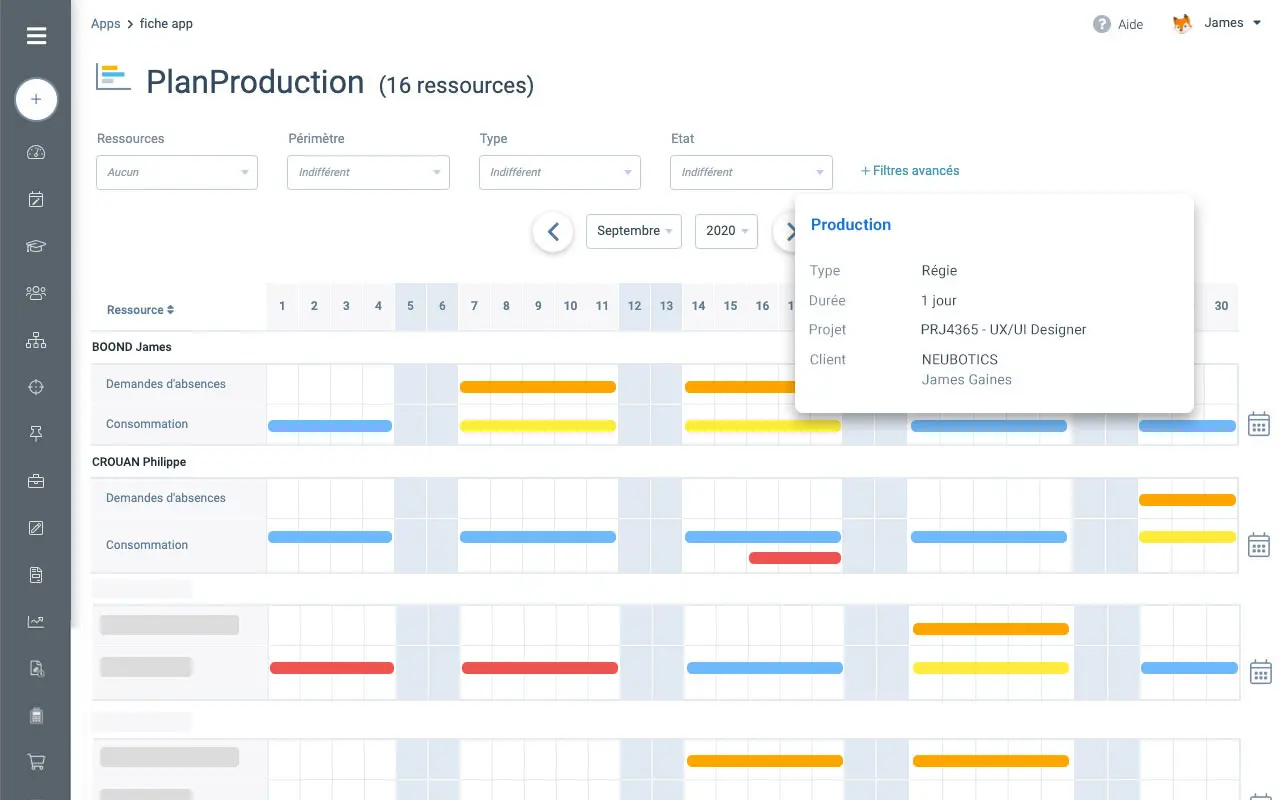This screenshot has width=1280, height=800.
Task: Open the hamburger menu icon
Action: click(x=36, y=36)
